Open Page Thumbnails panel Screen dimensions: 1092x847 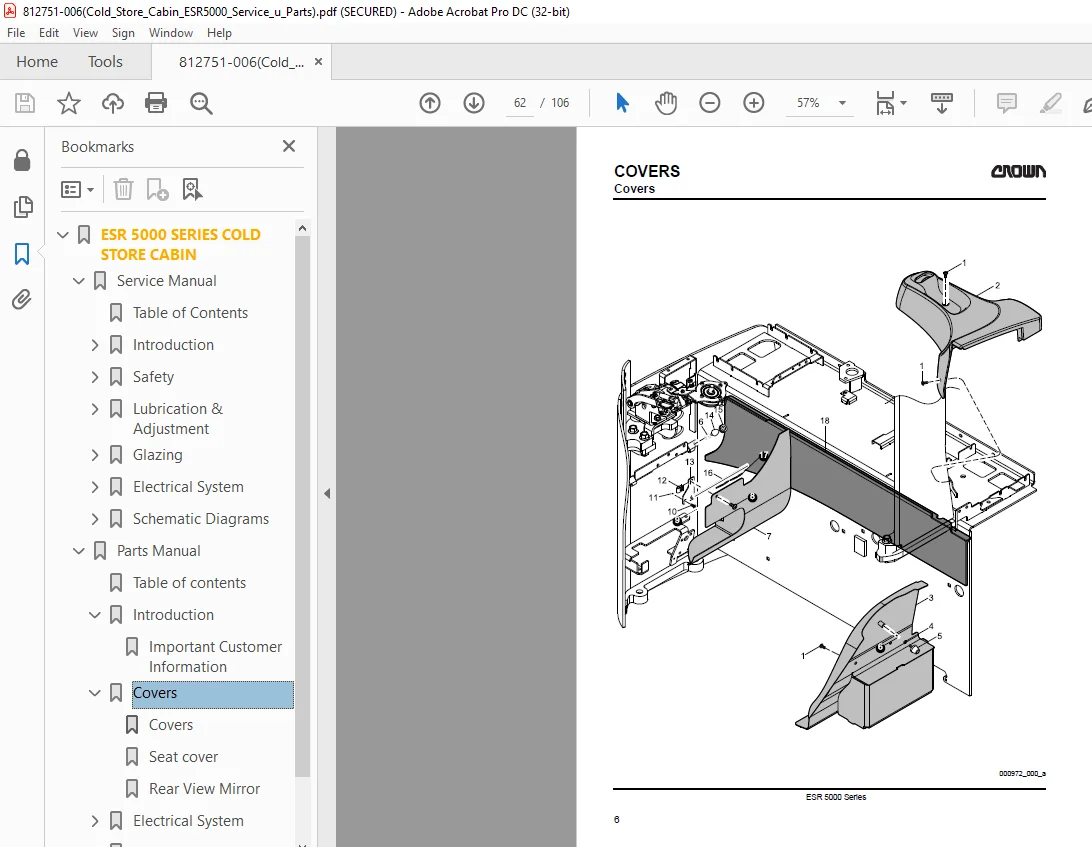[22, 207]
